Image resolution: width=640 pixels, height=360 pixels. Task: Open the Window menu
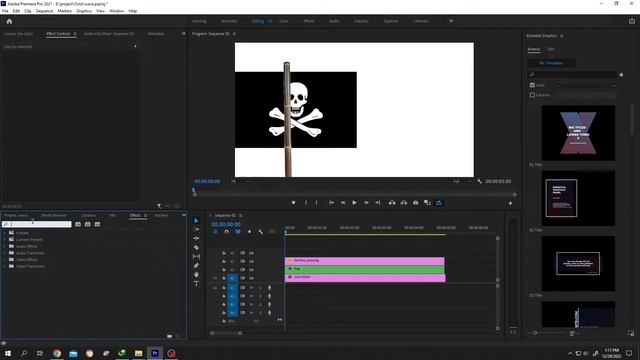pos(116,11)
